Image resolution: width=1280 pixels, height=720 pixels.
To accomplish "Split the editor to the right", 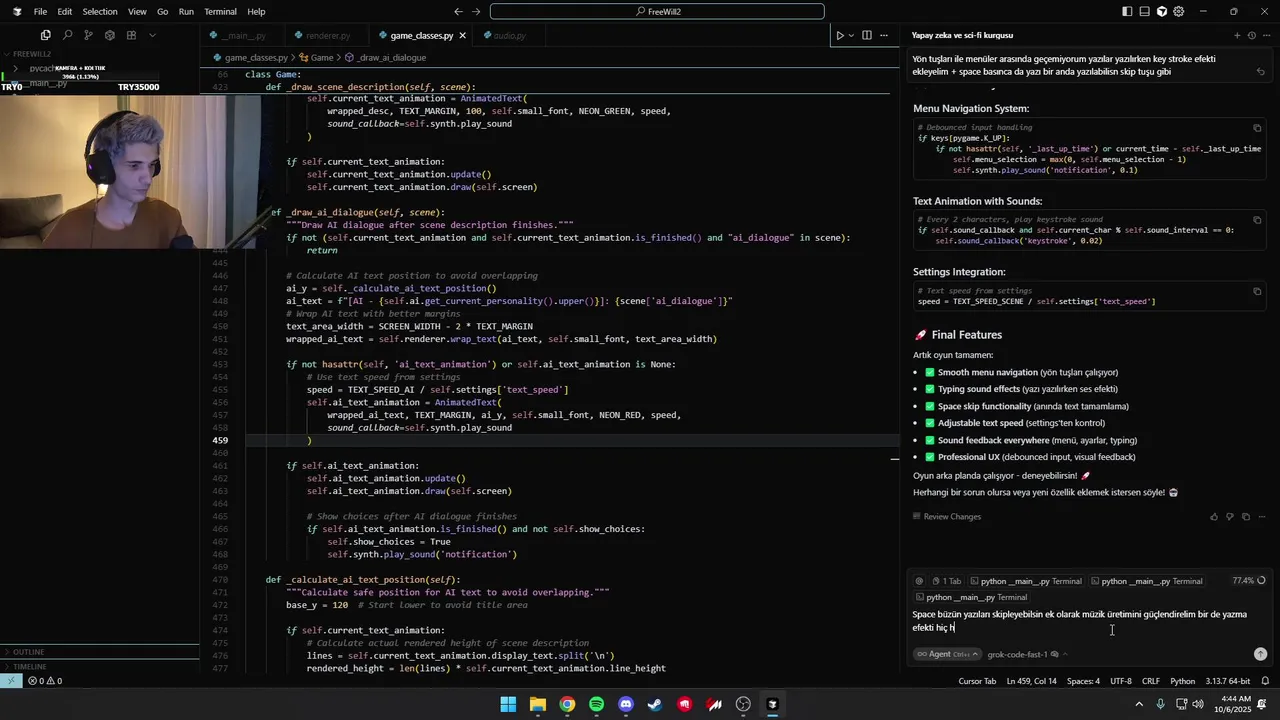I will click(867, 35).
